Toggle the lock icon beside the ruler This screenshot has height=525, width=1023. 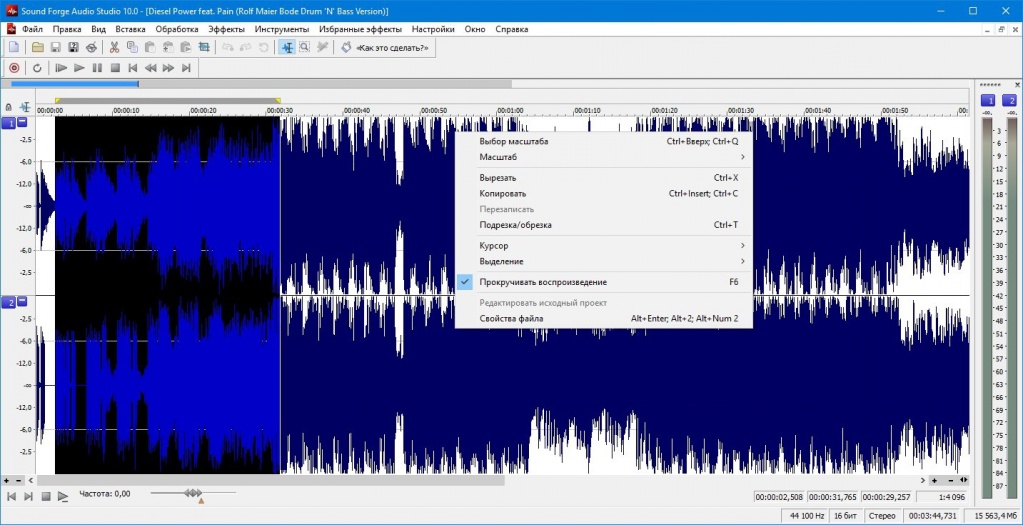pyautogui.click(x=8, y=107)
